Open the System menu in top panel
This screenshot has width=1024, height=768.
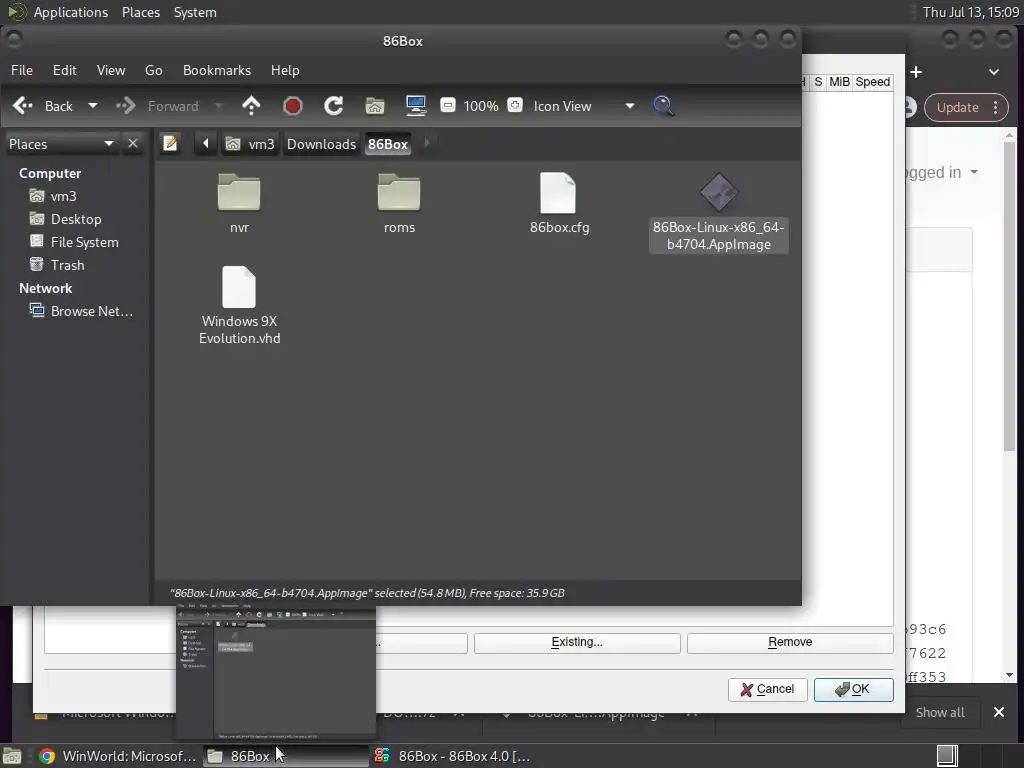pyautogui.click(x=195, y=12)
